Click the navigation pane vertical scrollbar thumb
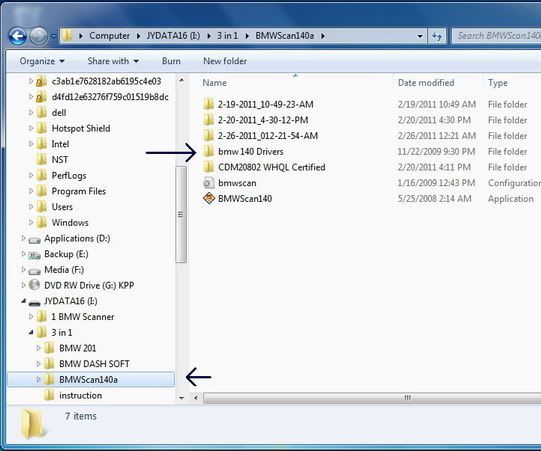Image resolution: width=541 pixels, height=451 pixels. 181,215
